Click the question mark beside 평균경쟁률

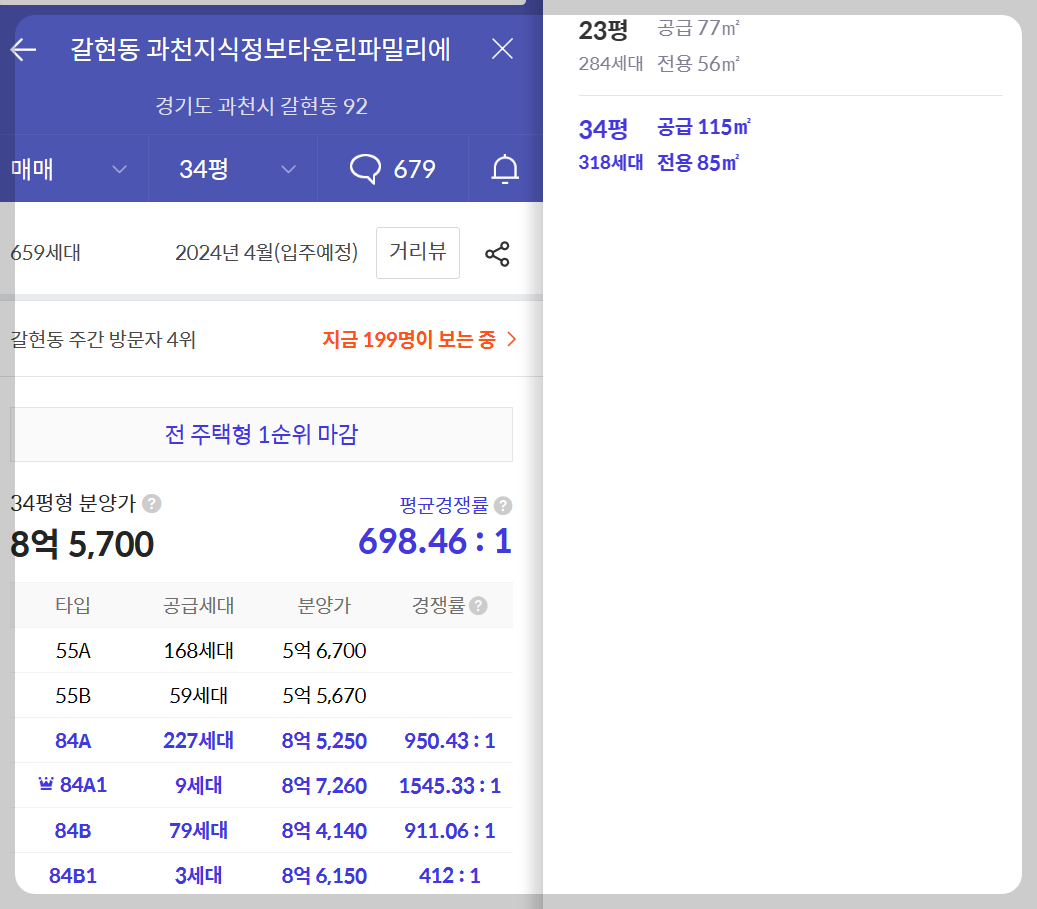coord(504,505)
